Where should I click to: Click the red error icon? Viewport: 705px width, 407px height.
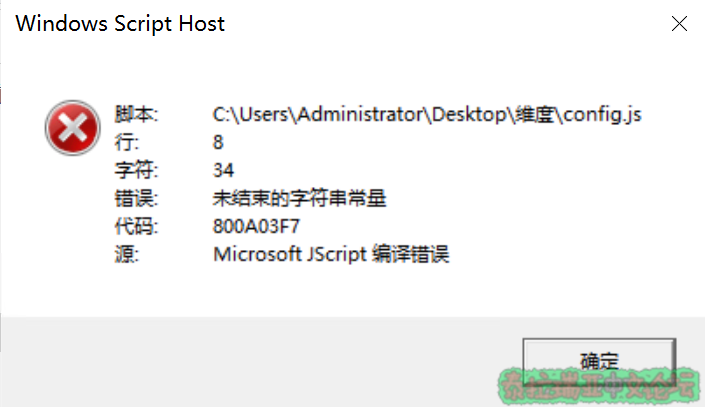72,128
